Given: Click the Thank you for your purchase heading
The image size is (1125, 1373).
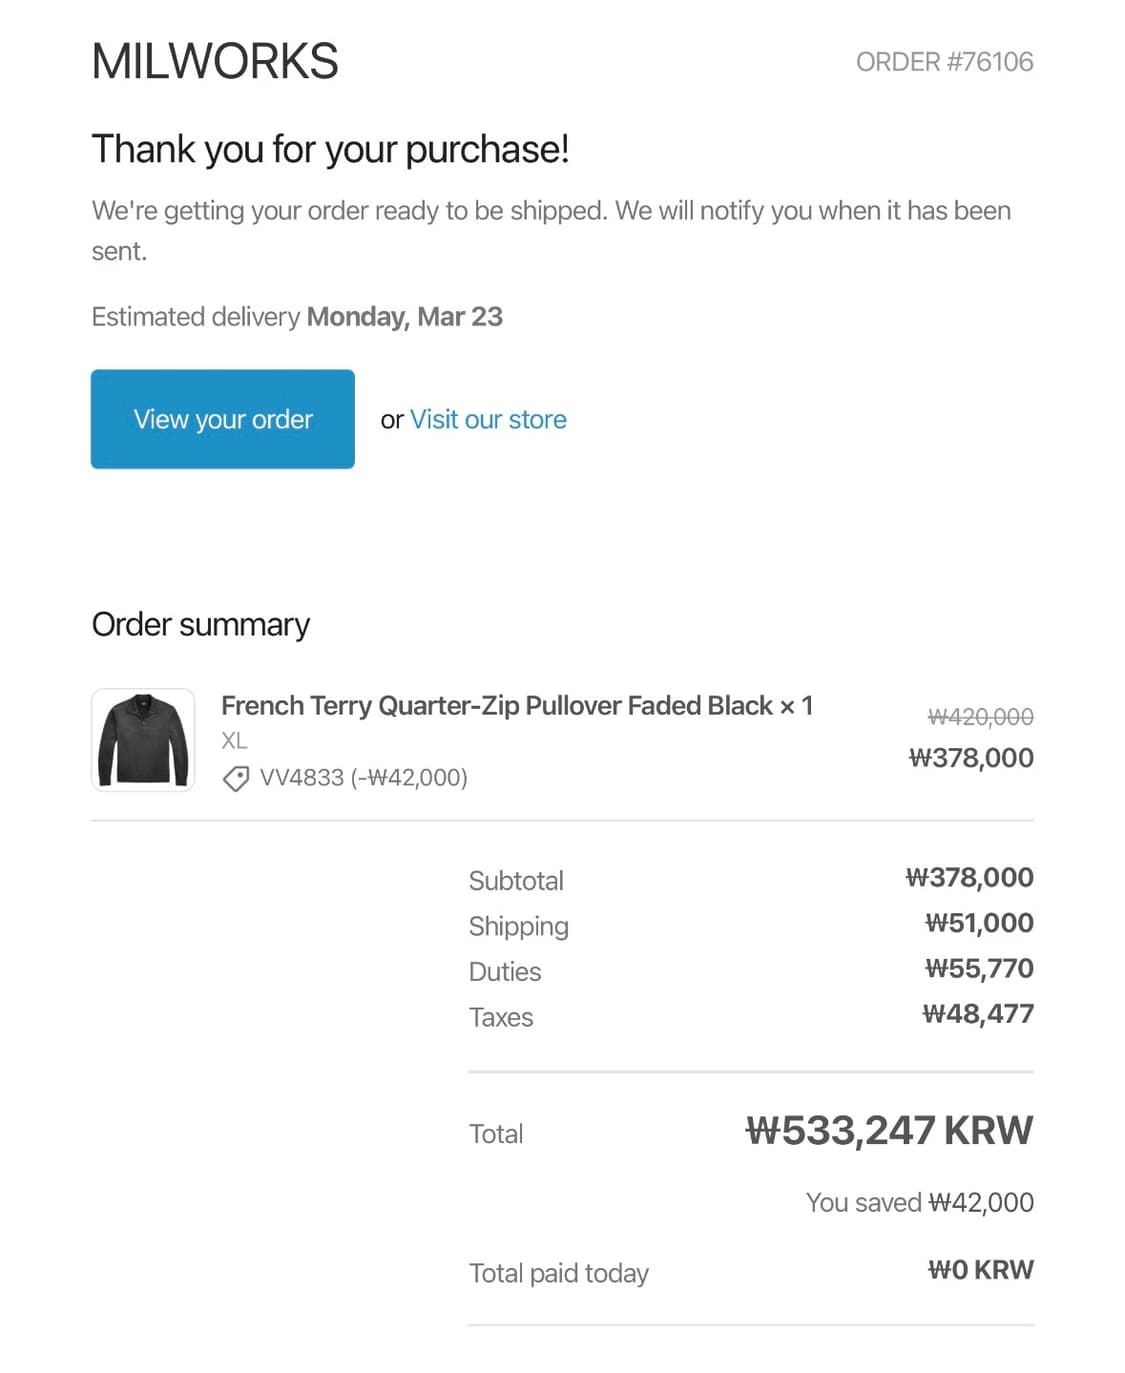Looking at the screenshot, I should (x=330, y=149).
